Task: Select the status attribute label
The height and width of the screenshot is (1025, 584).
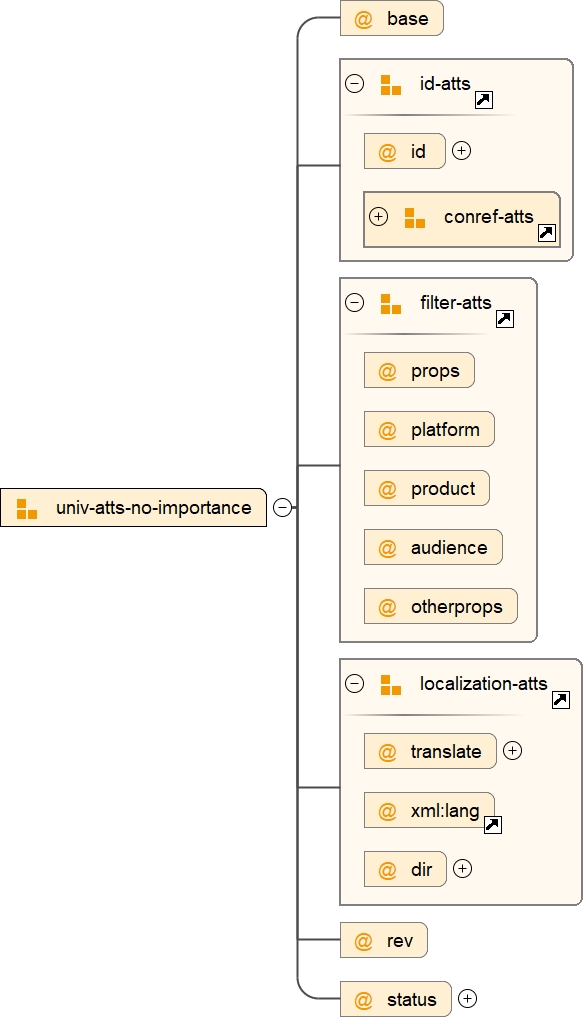Action: 411,1000
